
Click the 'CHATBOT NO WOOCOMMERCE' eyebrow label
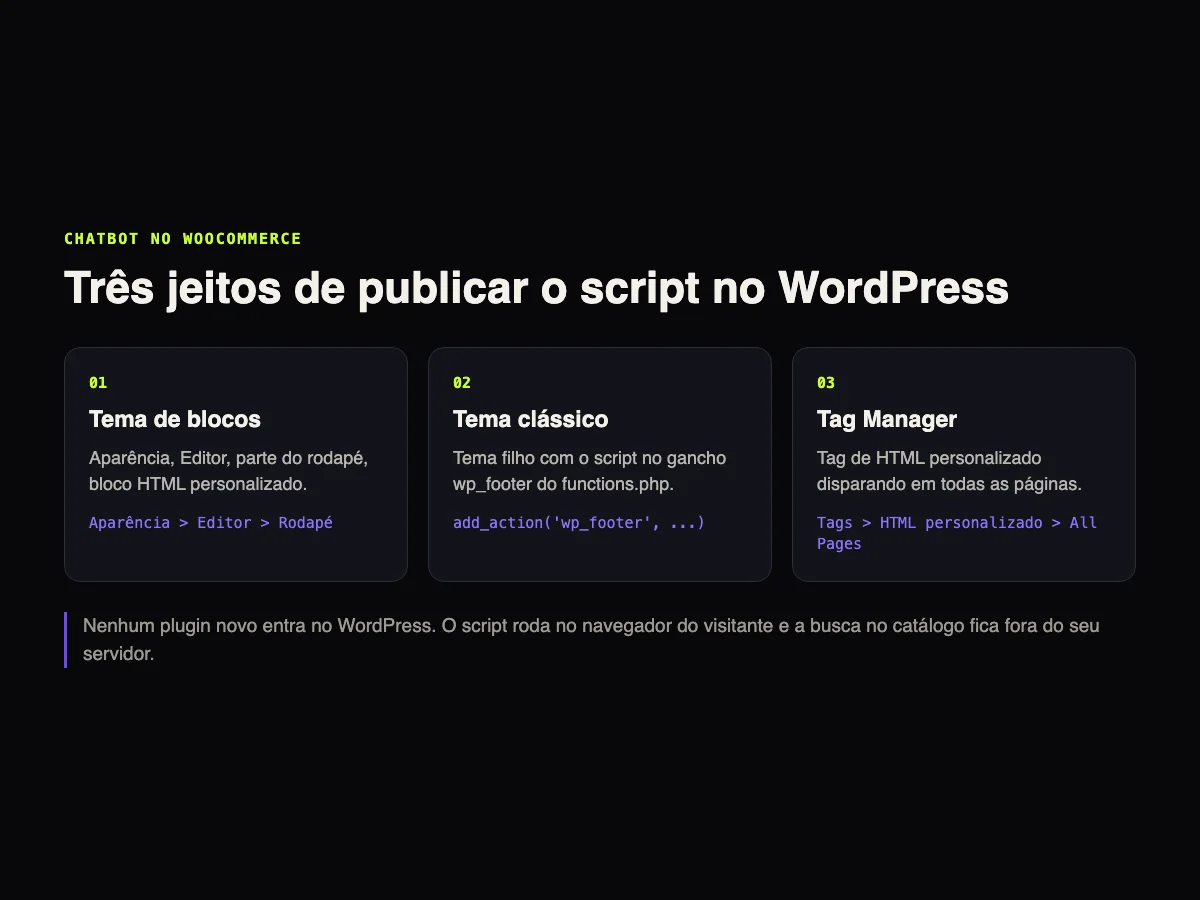tap(183, 239)
